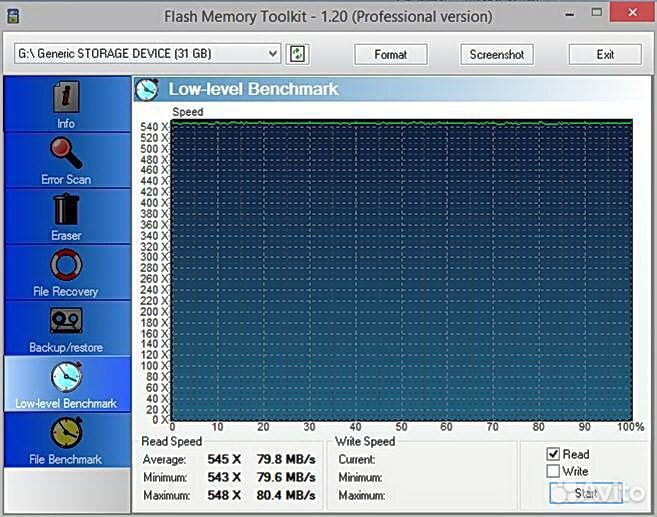Click the Low-level Benchmark panel heading

(253, 89)
